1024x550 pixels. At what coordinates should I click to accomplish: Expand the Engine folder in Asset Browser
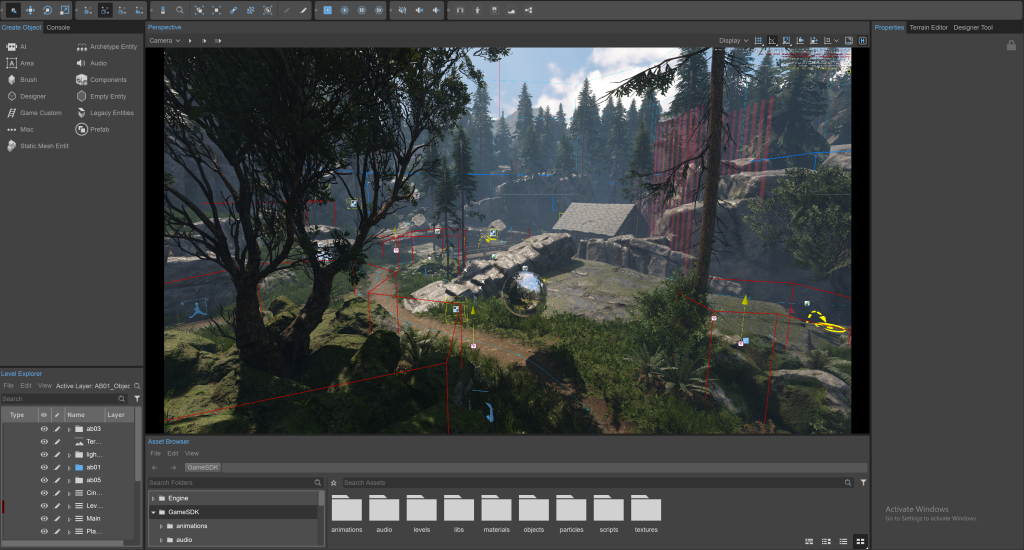[153, 498]
